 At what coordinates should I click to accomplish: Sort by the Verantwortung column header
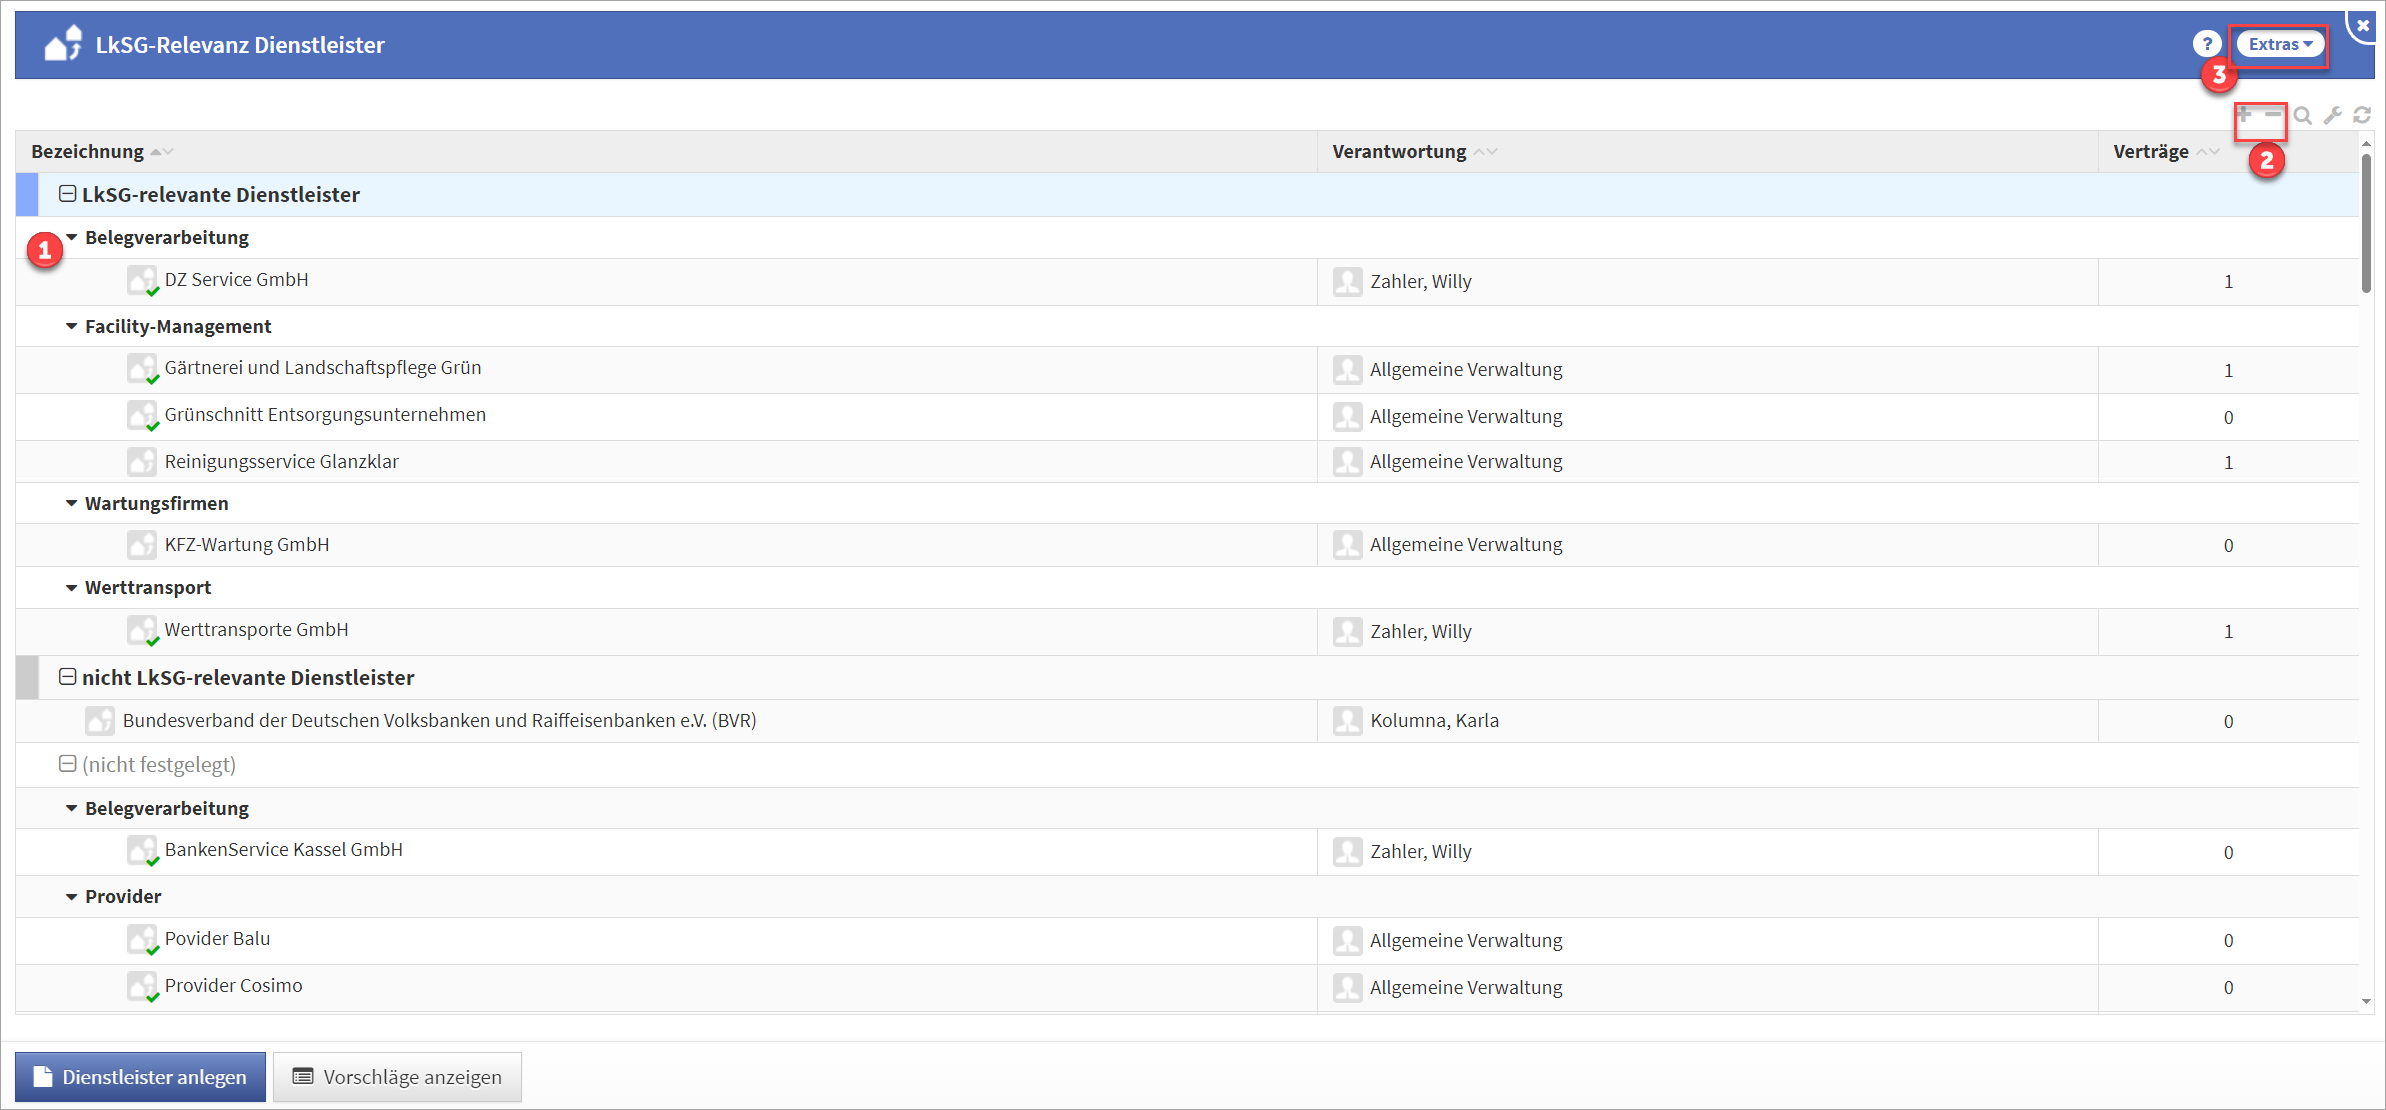[x=1399, y=151]
